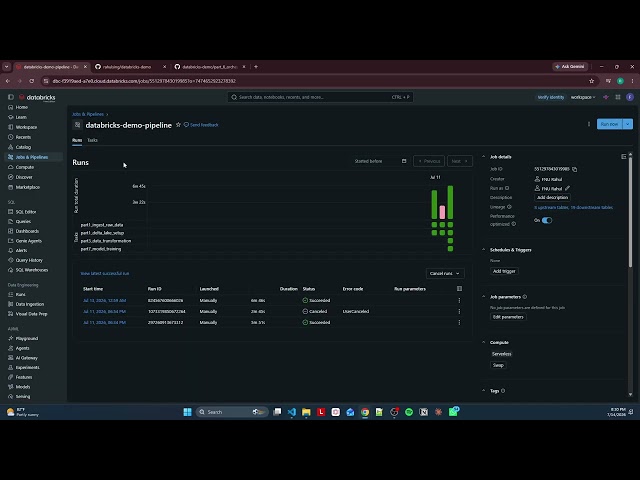The width and height of the screenshot is (640, 480).
Task: Collapse the Job parameters section
Action: click(484, 297)
